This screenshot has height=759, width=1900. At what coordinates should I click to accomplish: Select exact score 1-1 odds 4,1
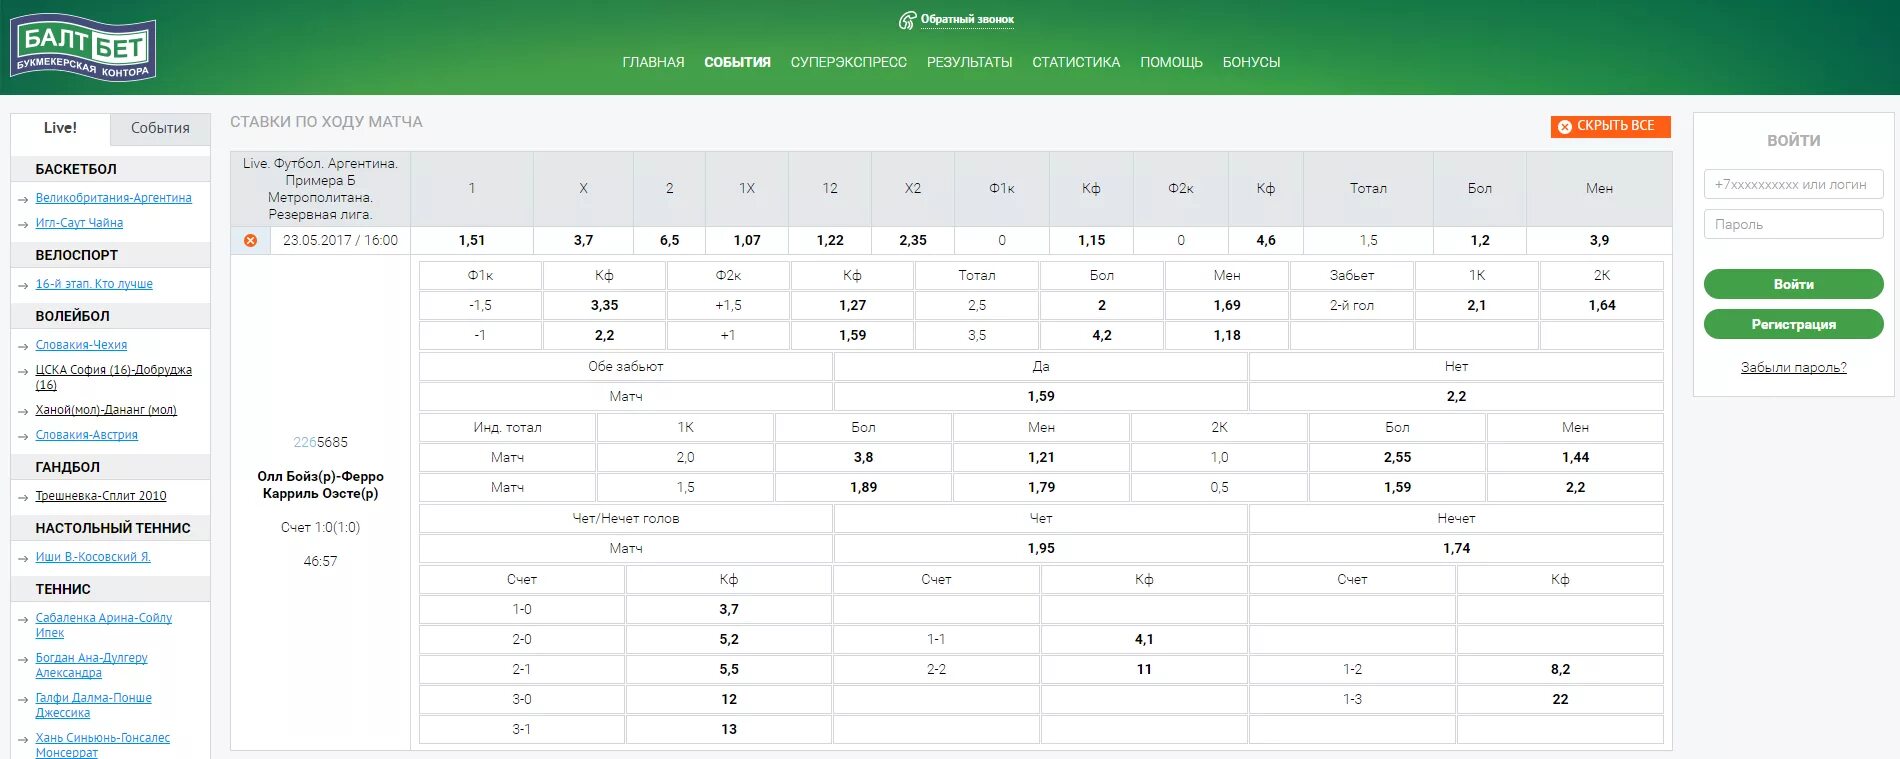1144,639
